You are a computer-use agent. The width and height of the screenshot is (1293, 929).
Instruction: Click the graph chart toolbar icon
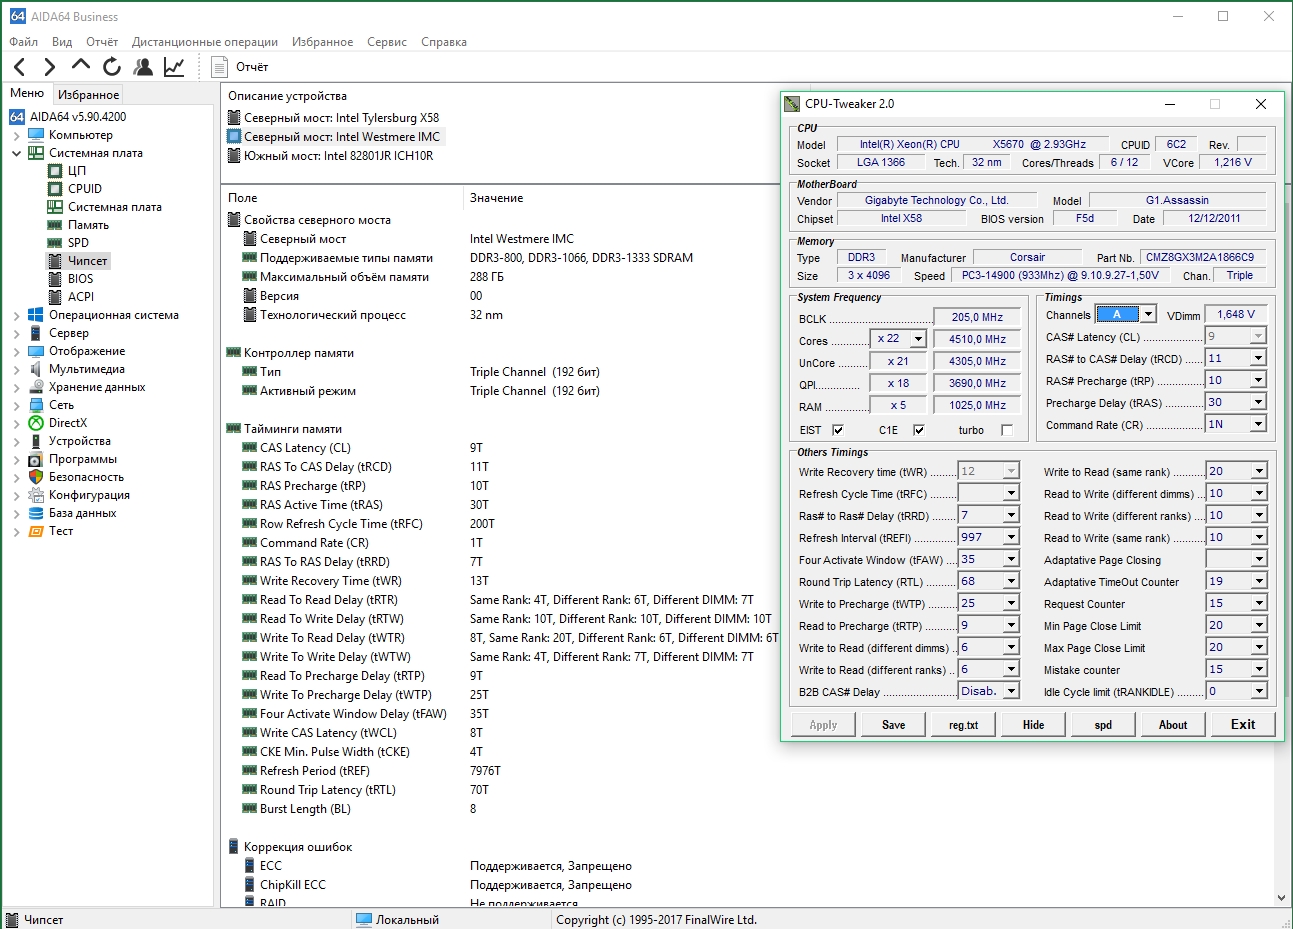point(174,67)
